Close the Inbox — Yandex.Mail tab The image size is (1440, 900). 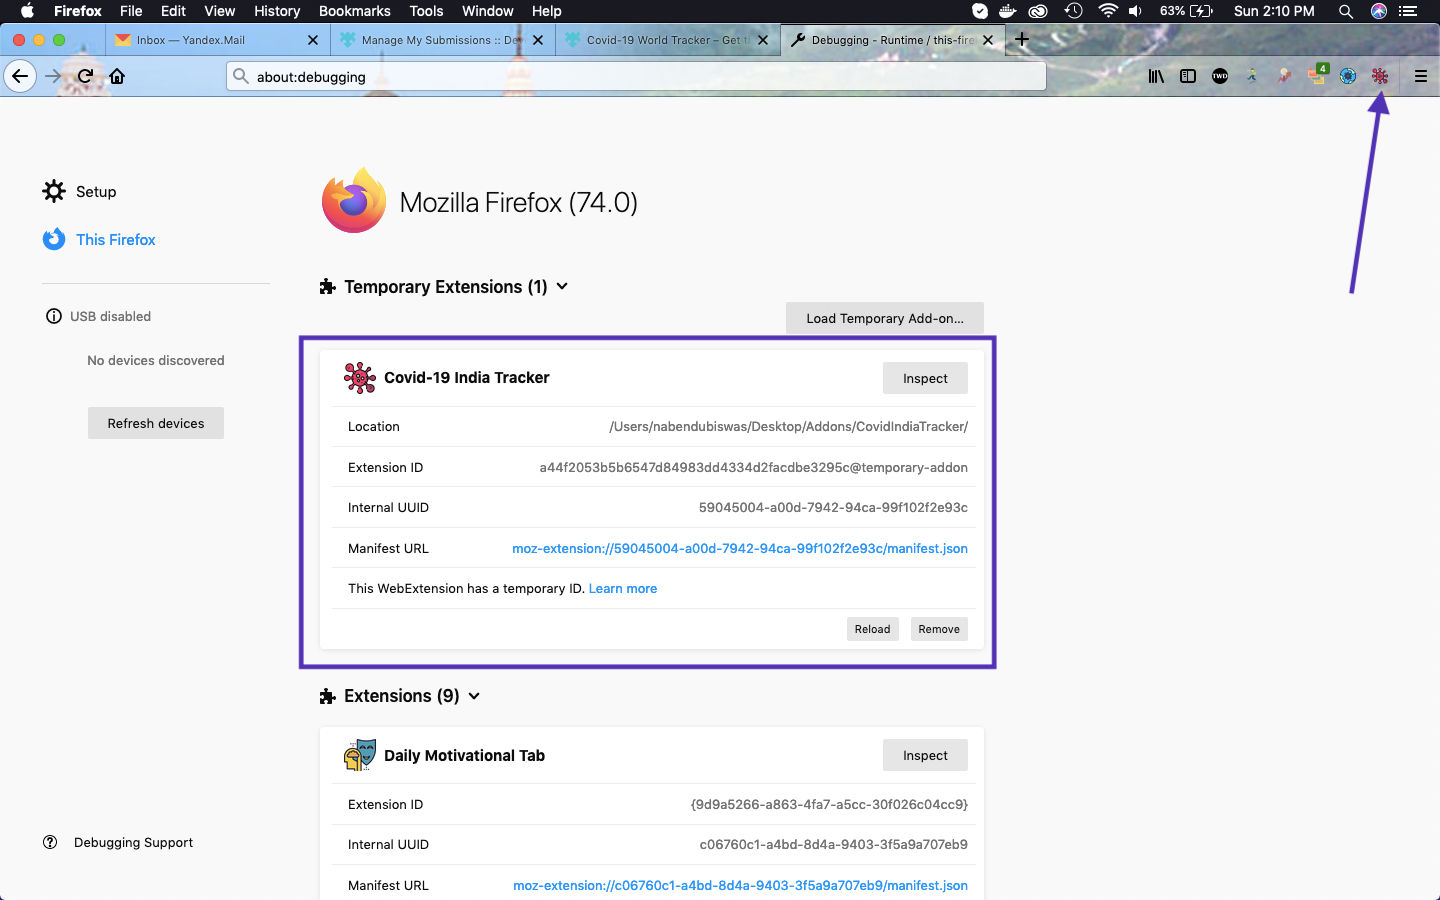click(313, 40)
